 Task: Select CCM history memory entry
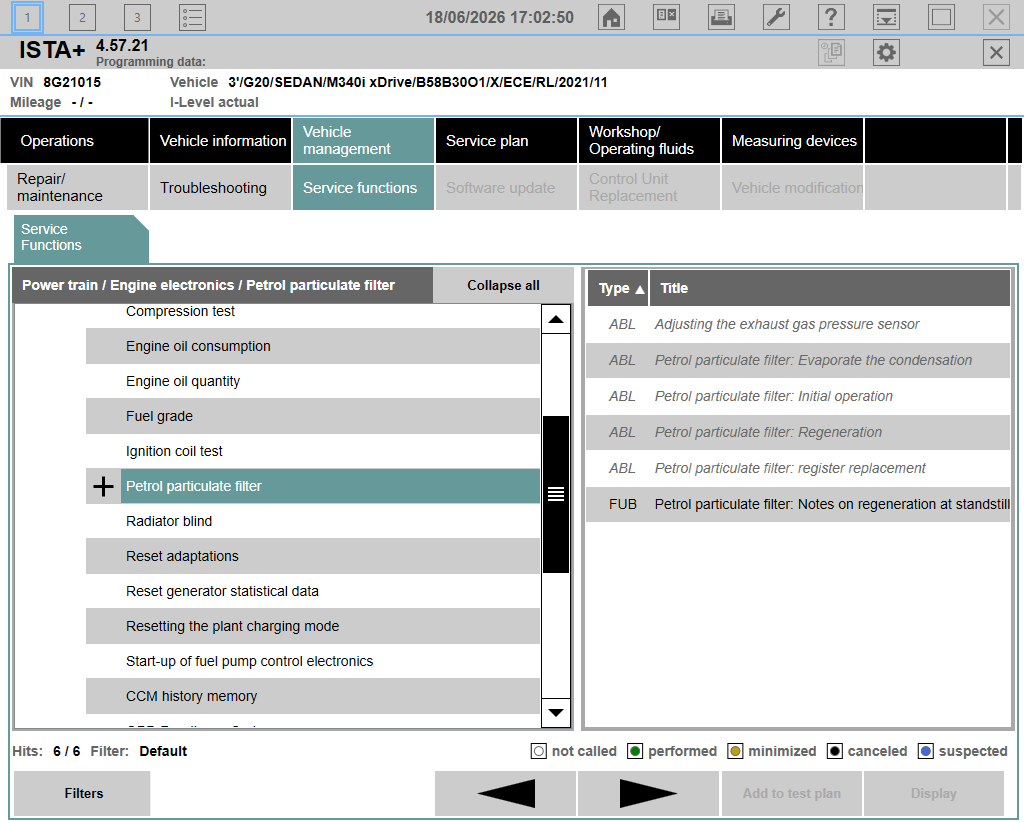pyautogui.click(x=313, y=696)
